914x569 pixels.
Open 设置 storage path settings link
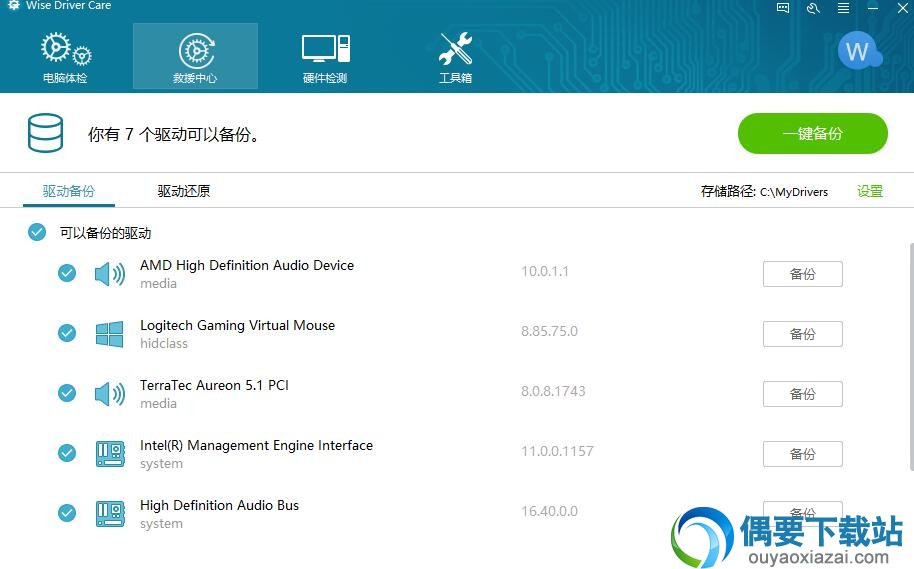coord(870,191)
